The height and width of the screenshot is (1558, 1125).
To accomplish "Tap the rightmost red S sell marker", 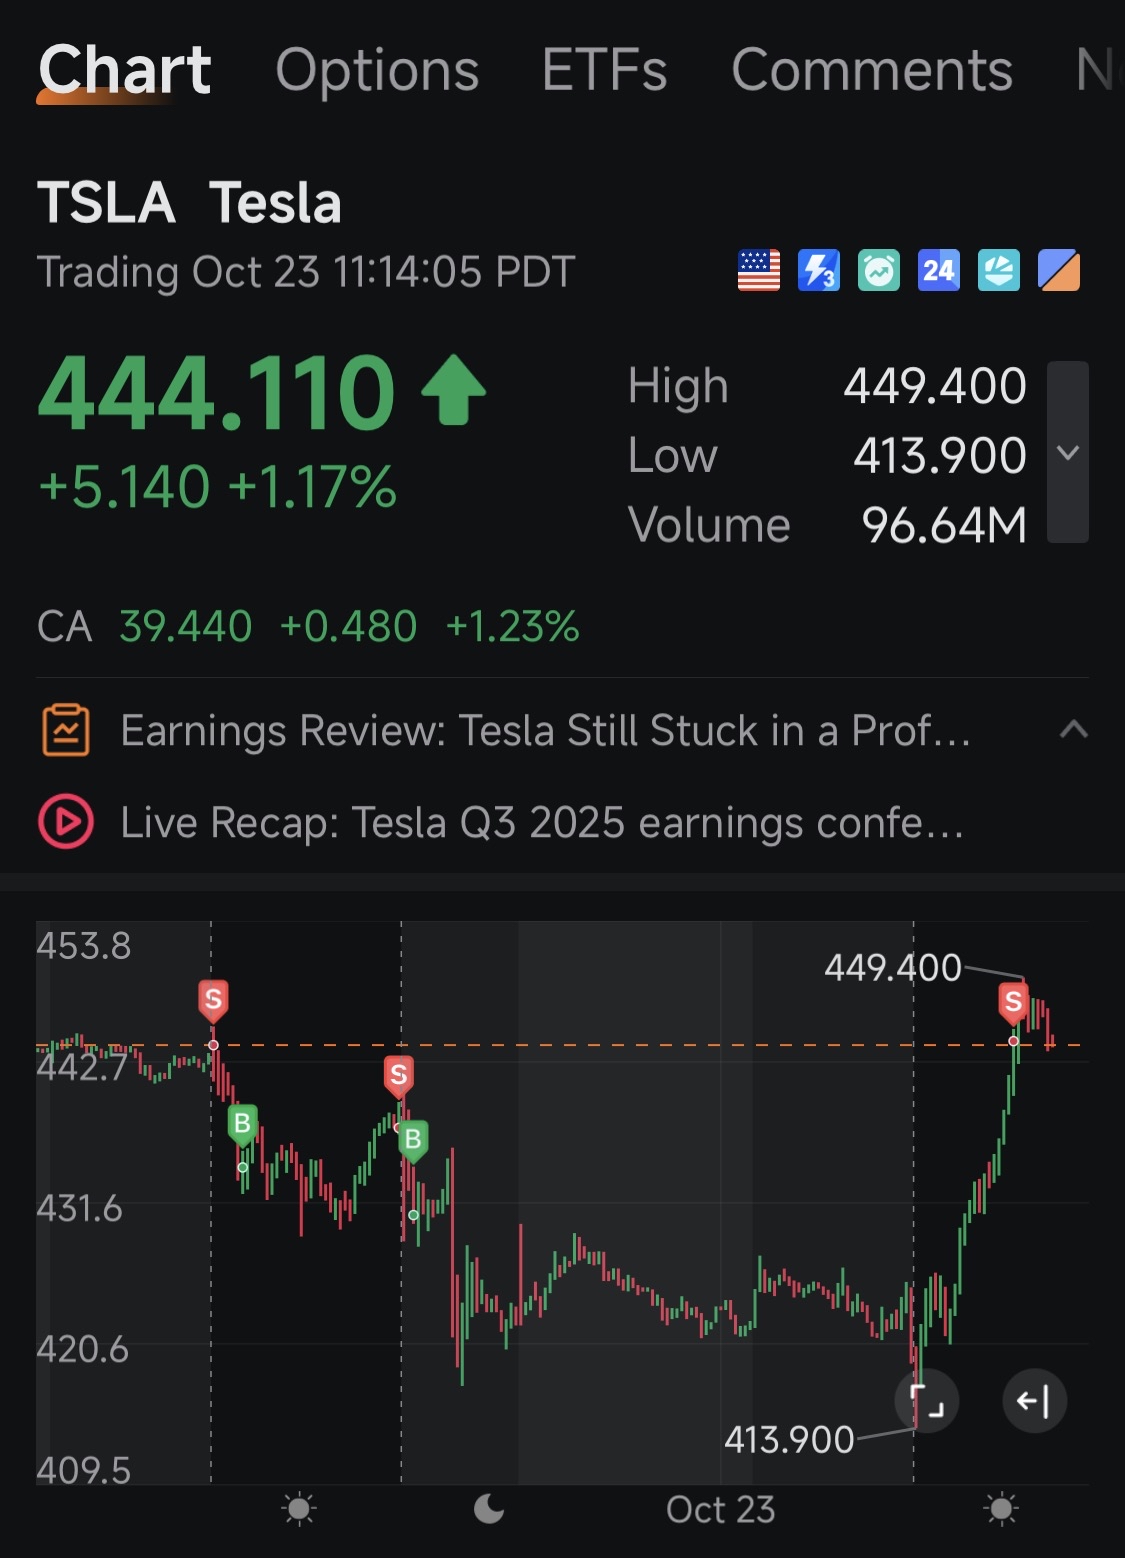I will click(1013, 1002).
